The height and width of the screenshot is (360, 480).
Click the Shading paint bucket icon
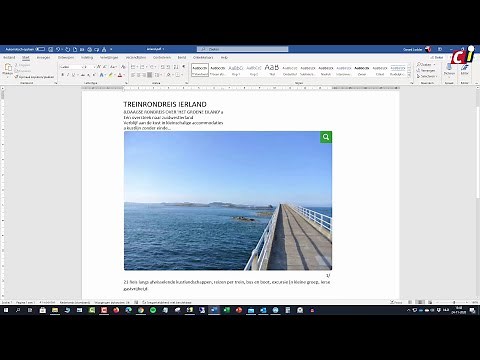168,75
